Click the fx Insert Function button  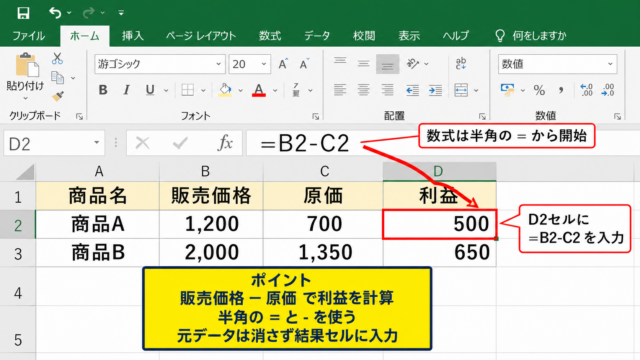[225, 143]
